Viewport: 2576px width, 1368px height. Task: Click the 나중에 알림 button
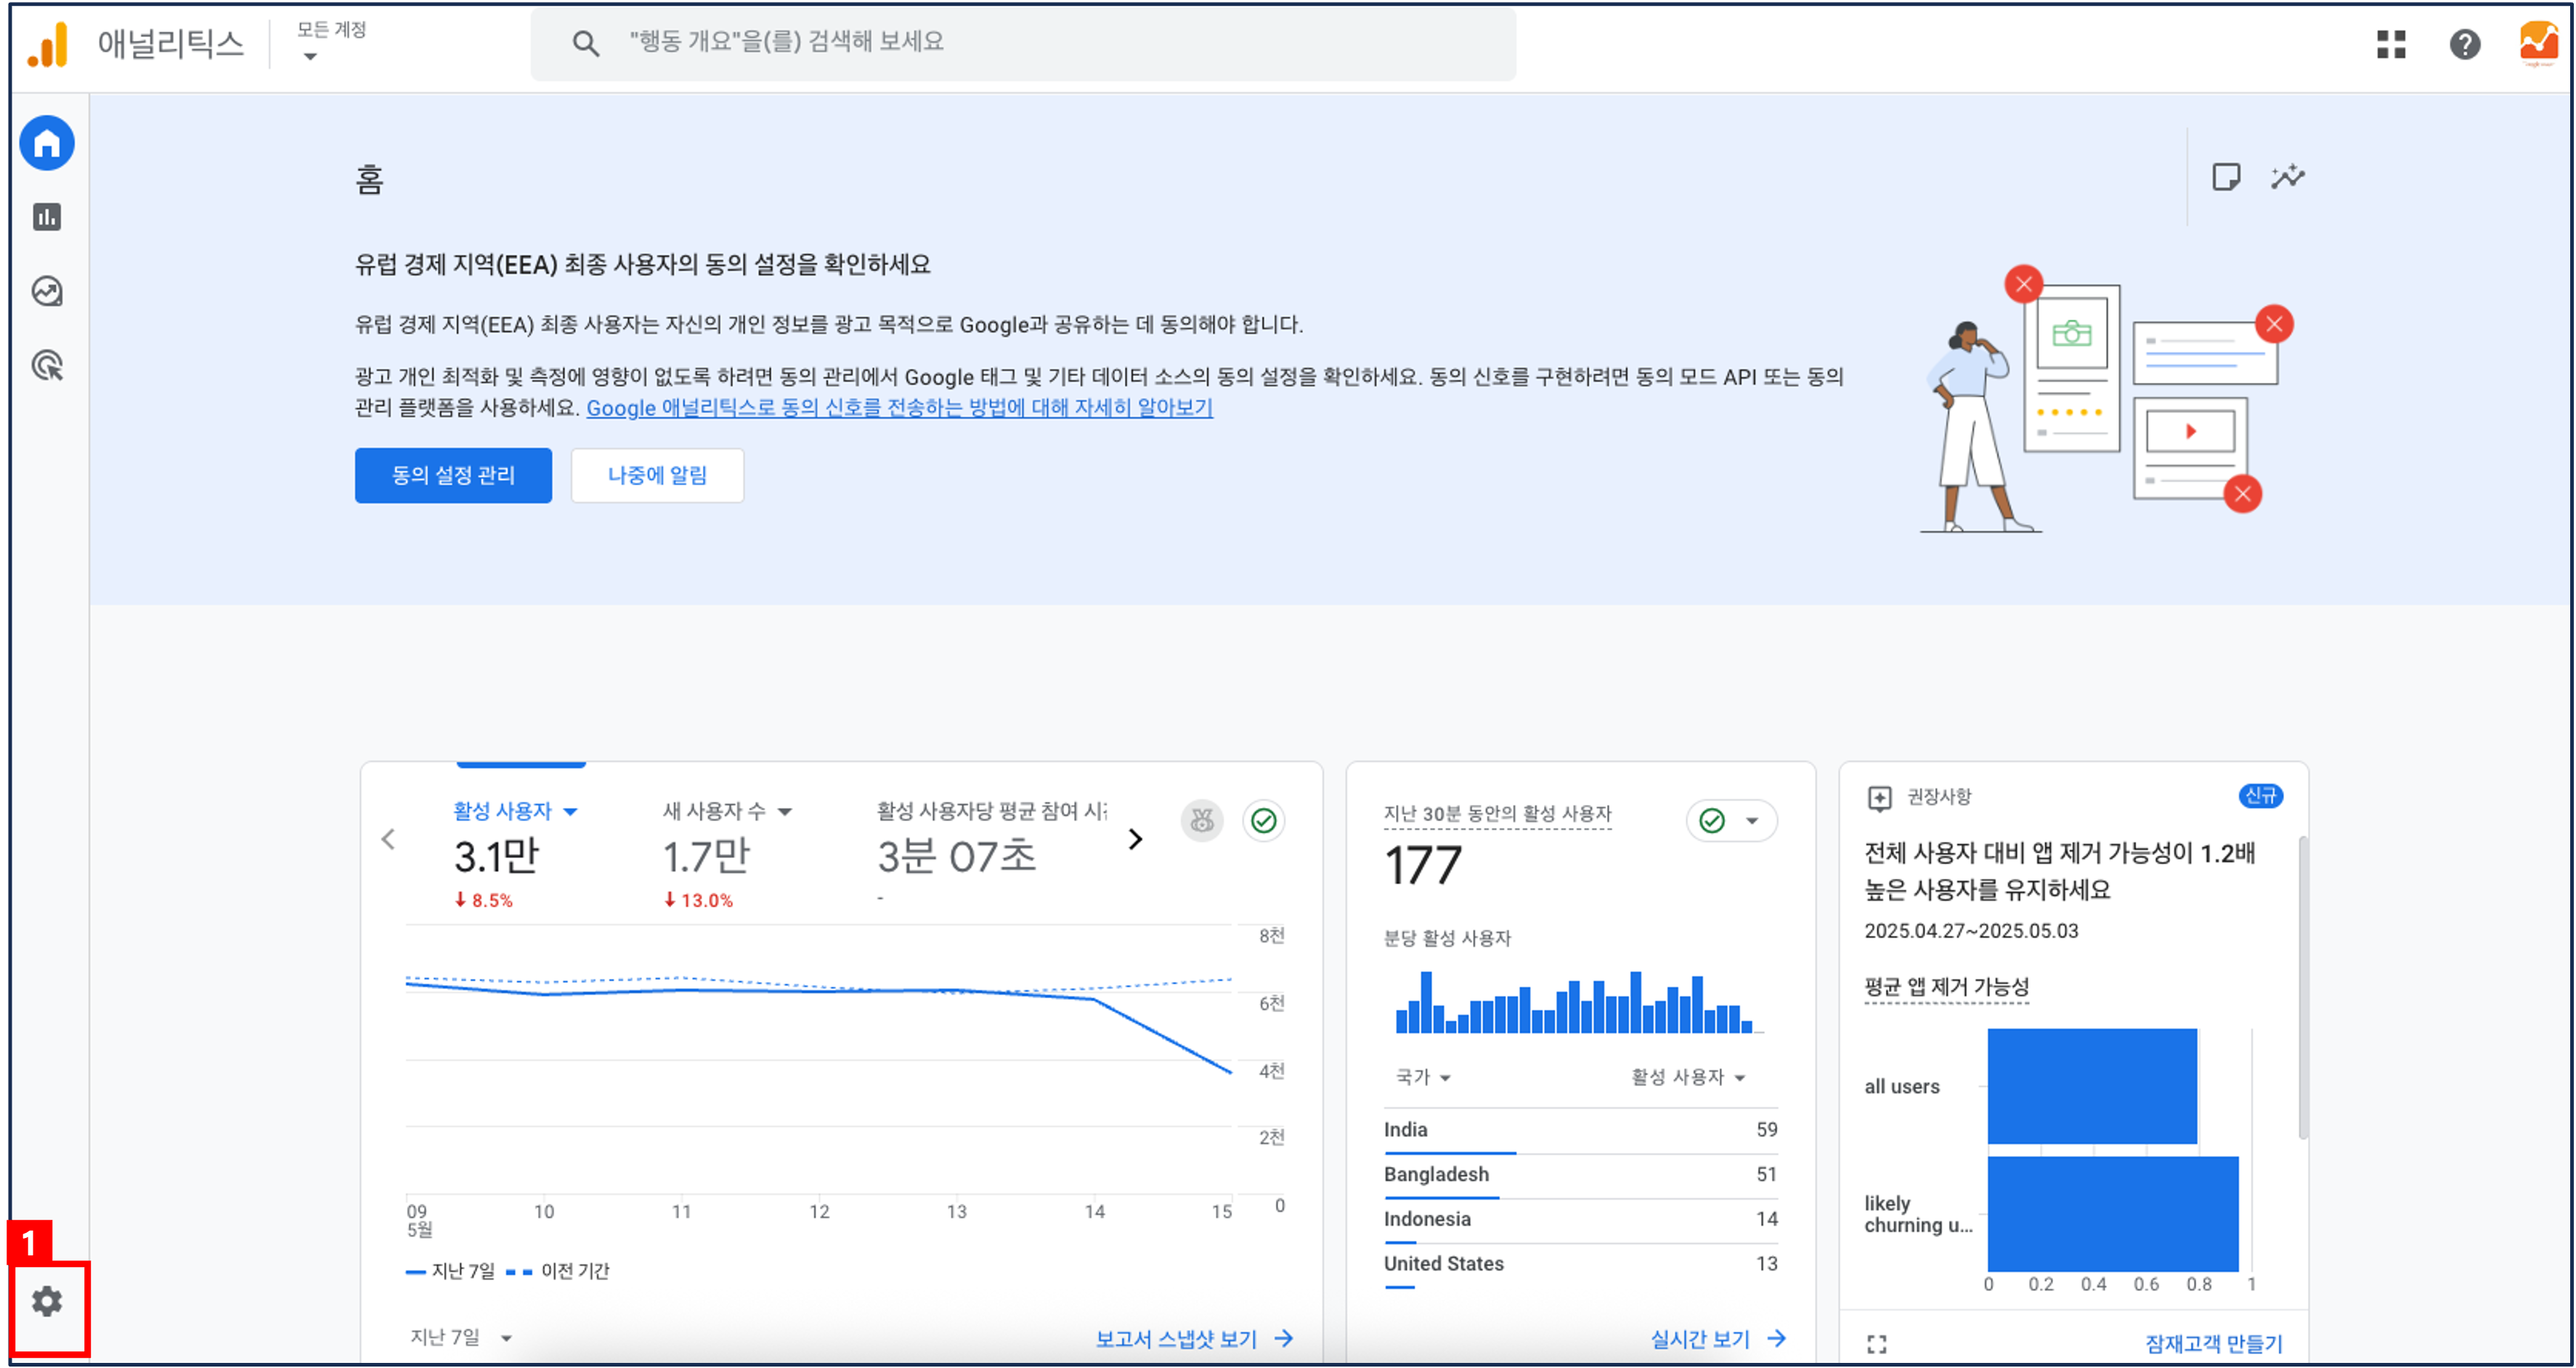click(657, 475)
